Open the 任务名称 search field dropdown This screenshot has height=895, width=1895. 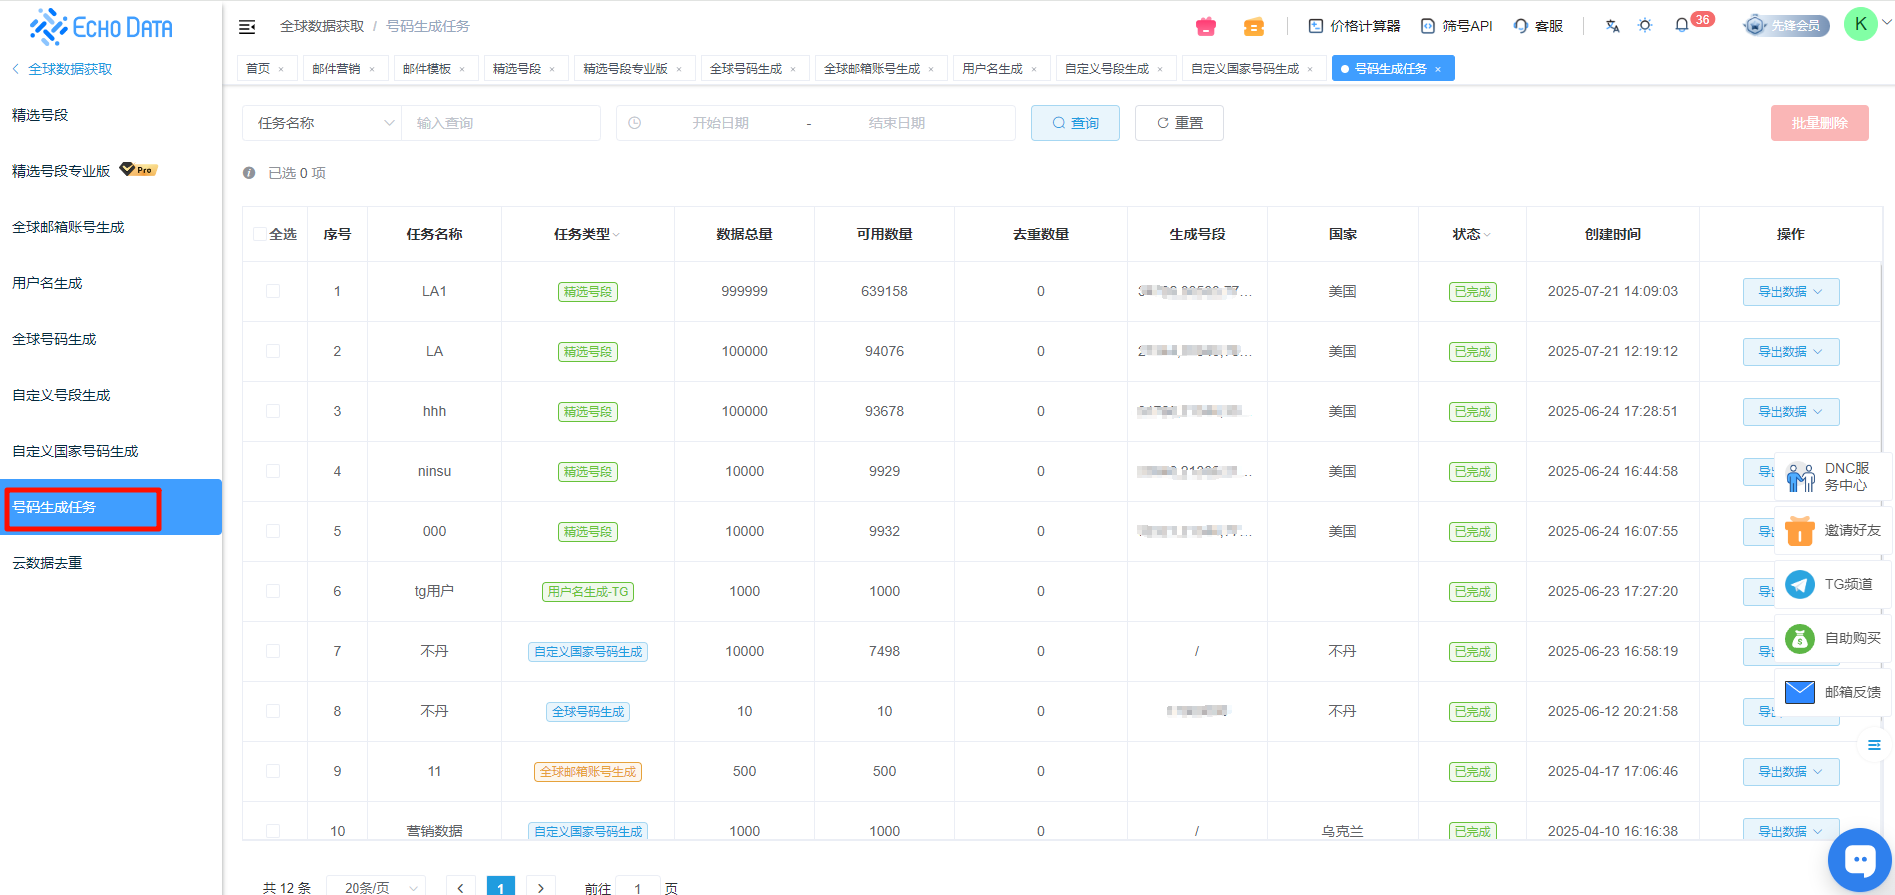tap(322, 123)
